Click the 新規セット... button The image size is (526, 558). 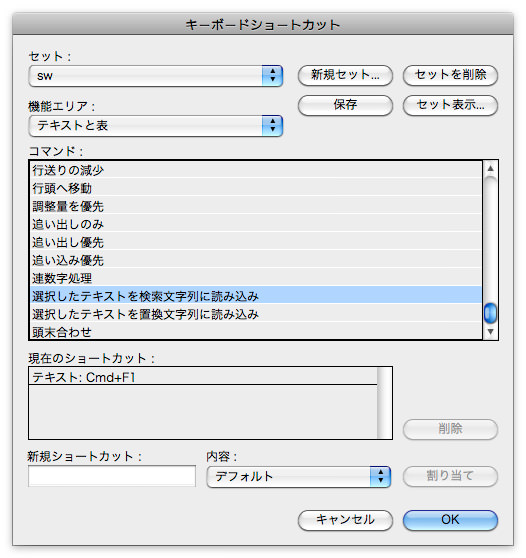pyautogui.click(x=345, y=75)
